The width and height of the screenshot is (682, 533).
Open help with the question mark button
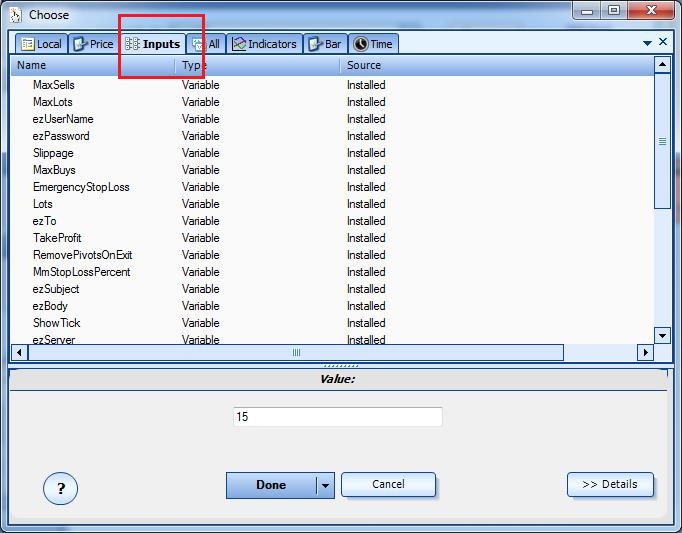pyautogui.click(x=61, y=488)
